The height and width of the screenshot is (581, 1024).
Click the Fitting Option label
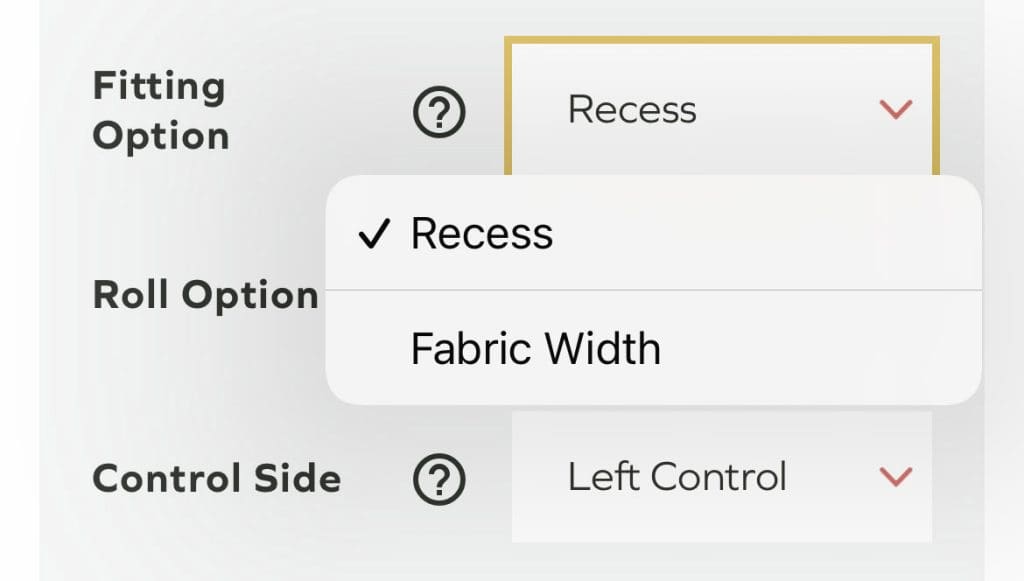coord(160,111)
